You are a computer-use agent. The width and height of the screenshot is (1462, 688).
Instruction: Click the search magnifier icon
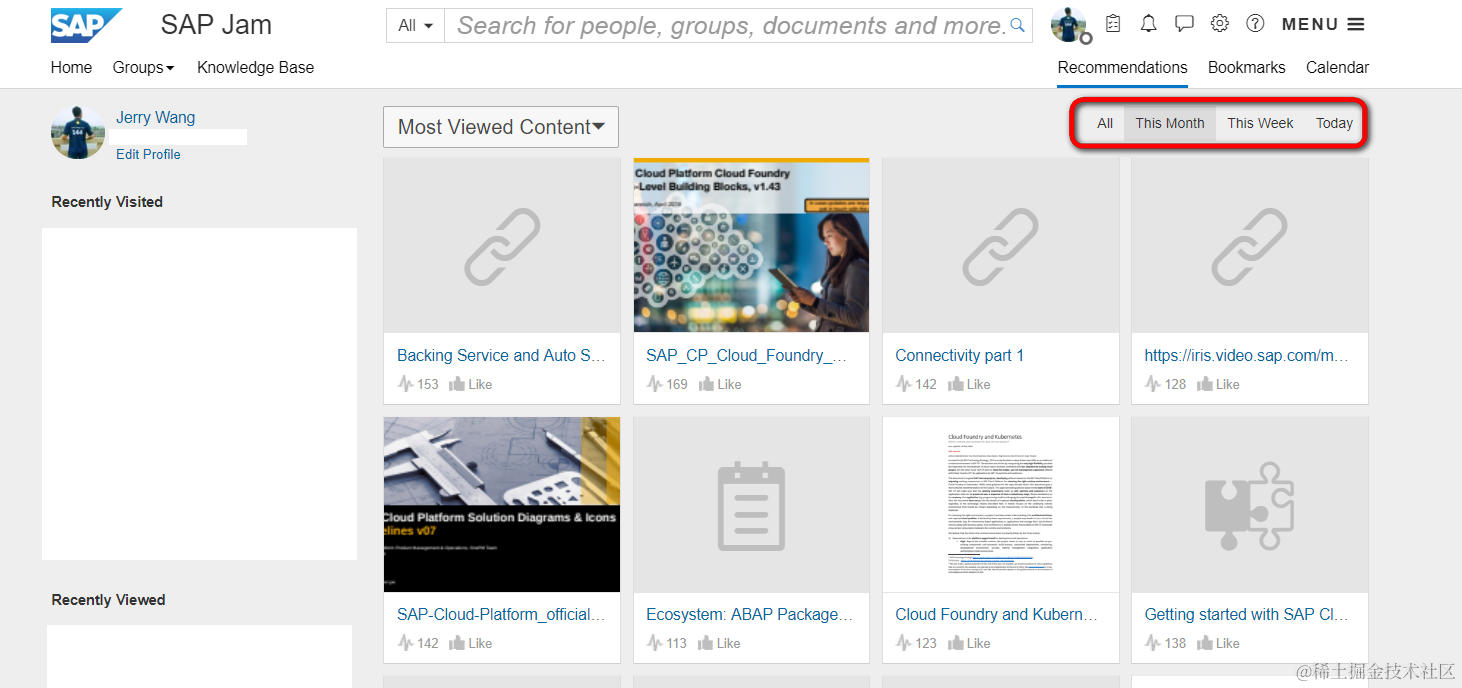point(1018,25)
